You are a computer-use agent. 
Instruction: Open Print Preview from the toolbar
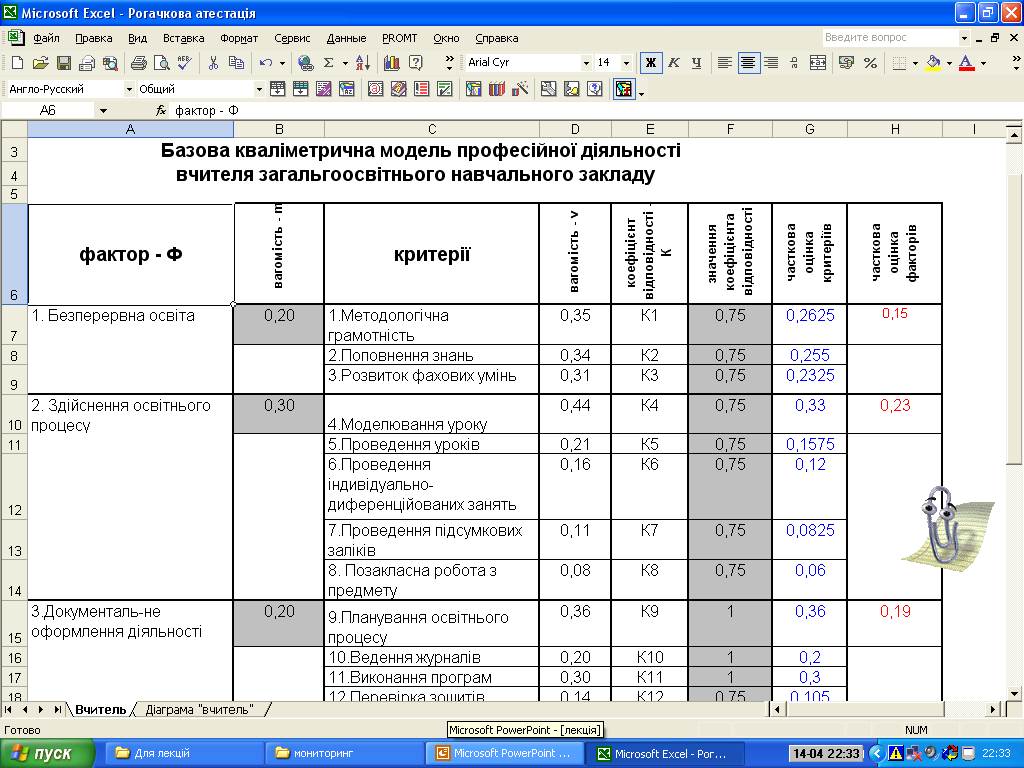[161, 63]
